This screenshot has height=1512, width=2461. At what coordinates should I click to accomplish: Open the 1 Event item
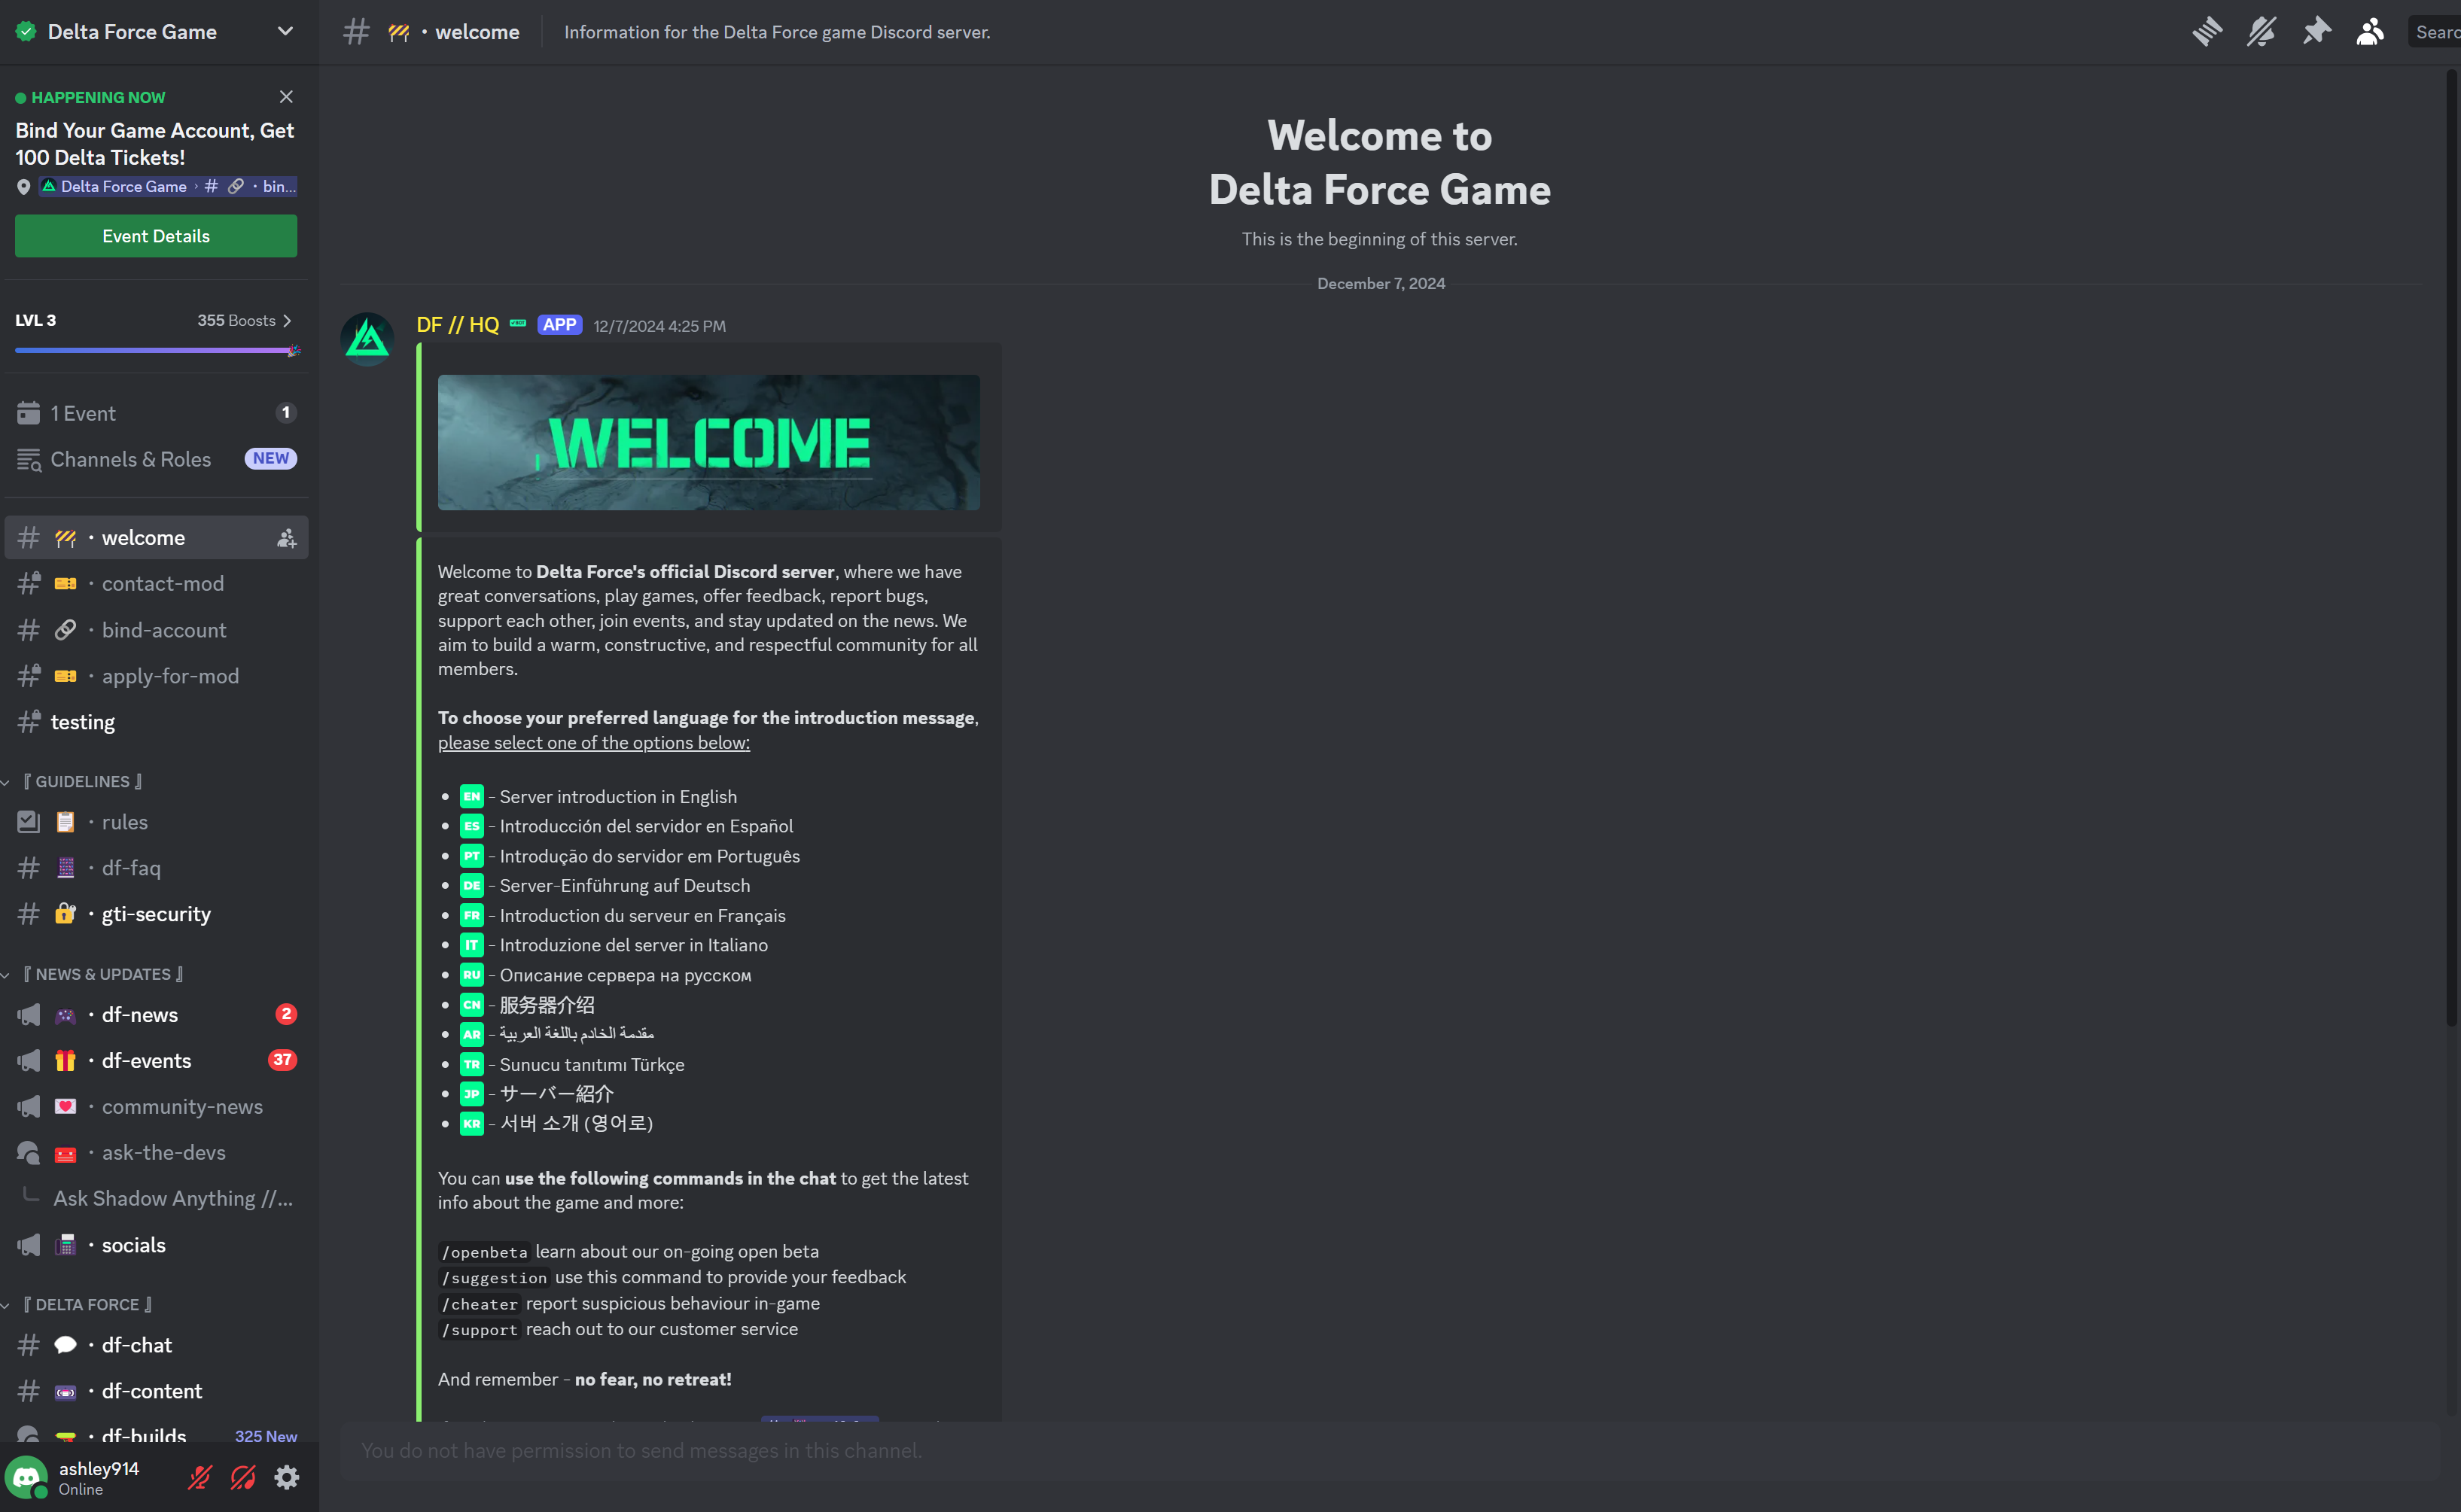[156, 413]
